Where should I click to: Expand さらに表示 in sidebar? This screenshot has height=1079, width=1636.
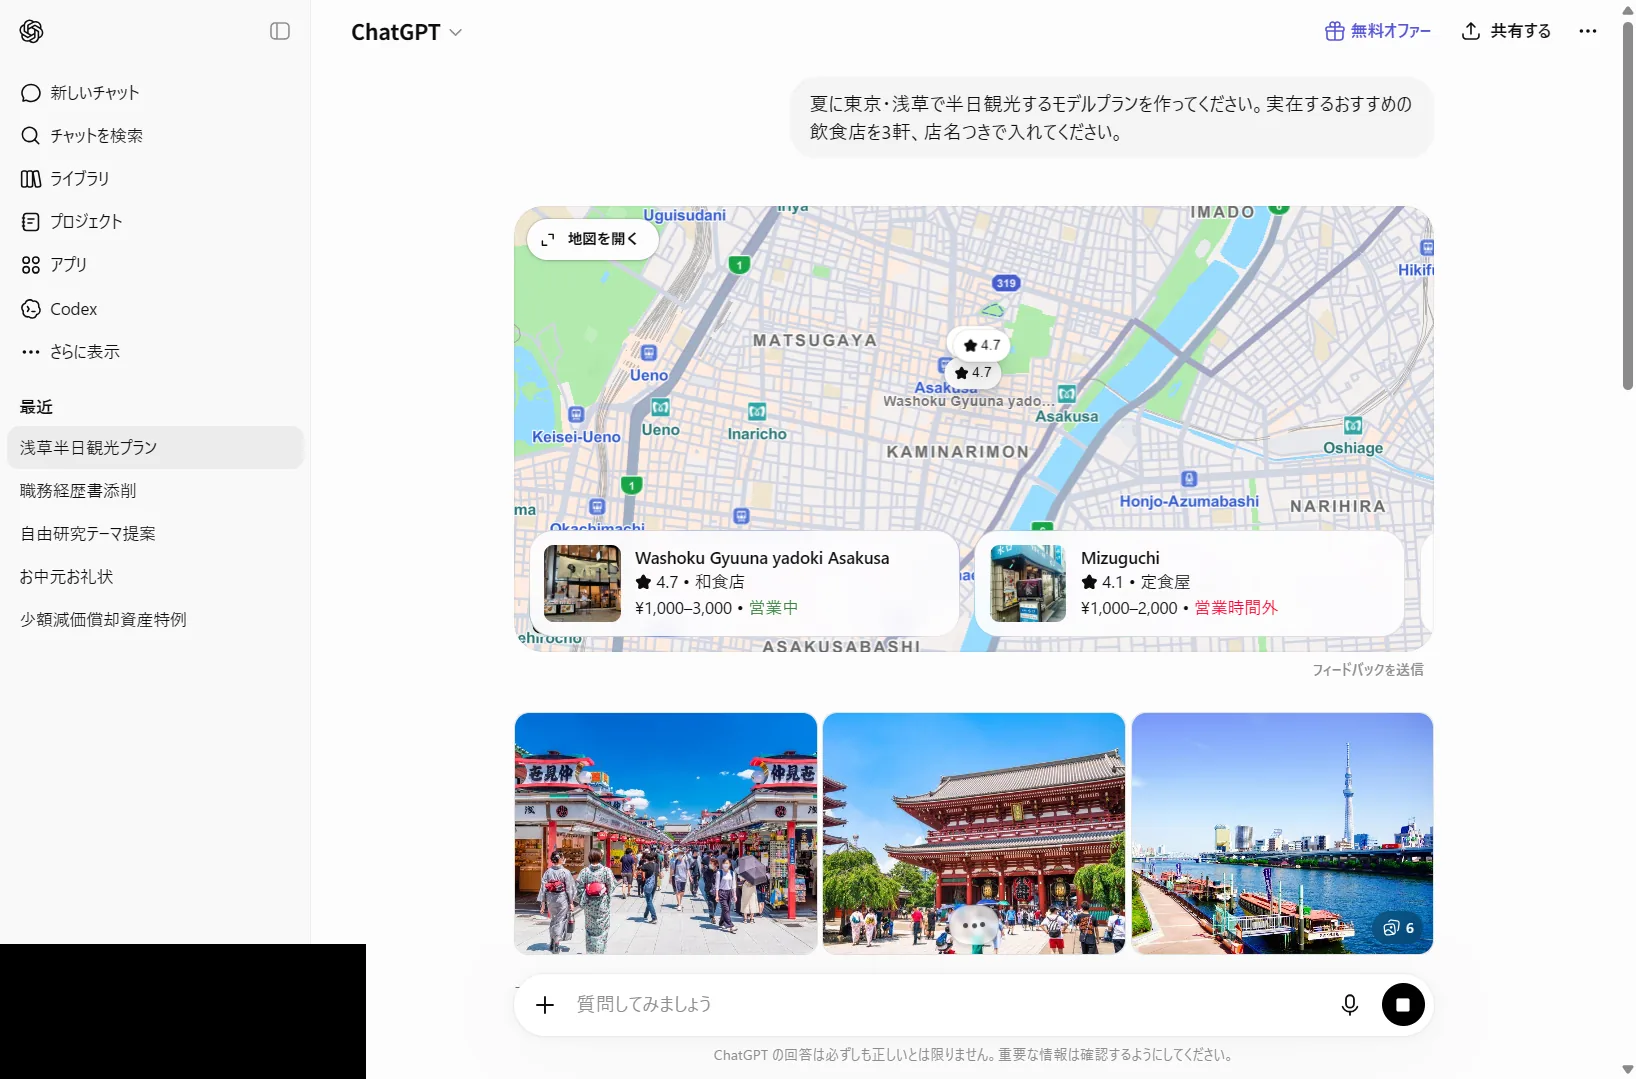[155, 352]
